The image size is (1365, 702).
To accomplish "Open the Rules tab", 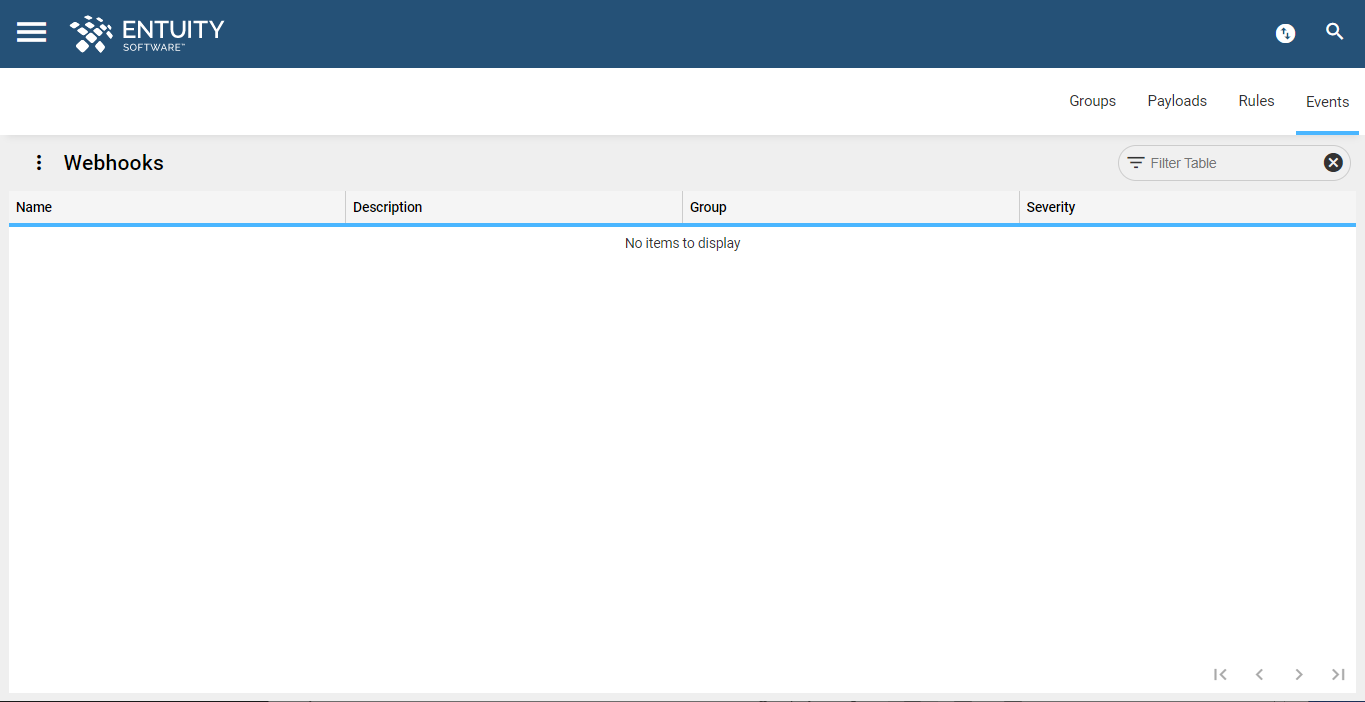I will pyautogui.click(x=1256, y=101).
